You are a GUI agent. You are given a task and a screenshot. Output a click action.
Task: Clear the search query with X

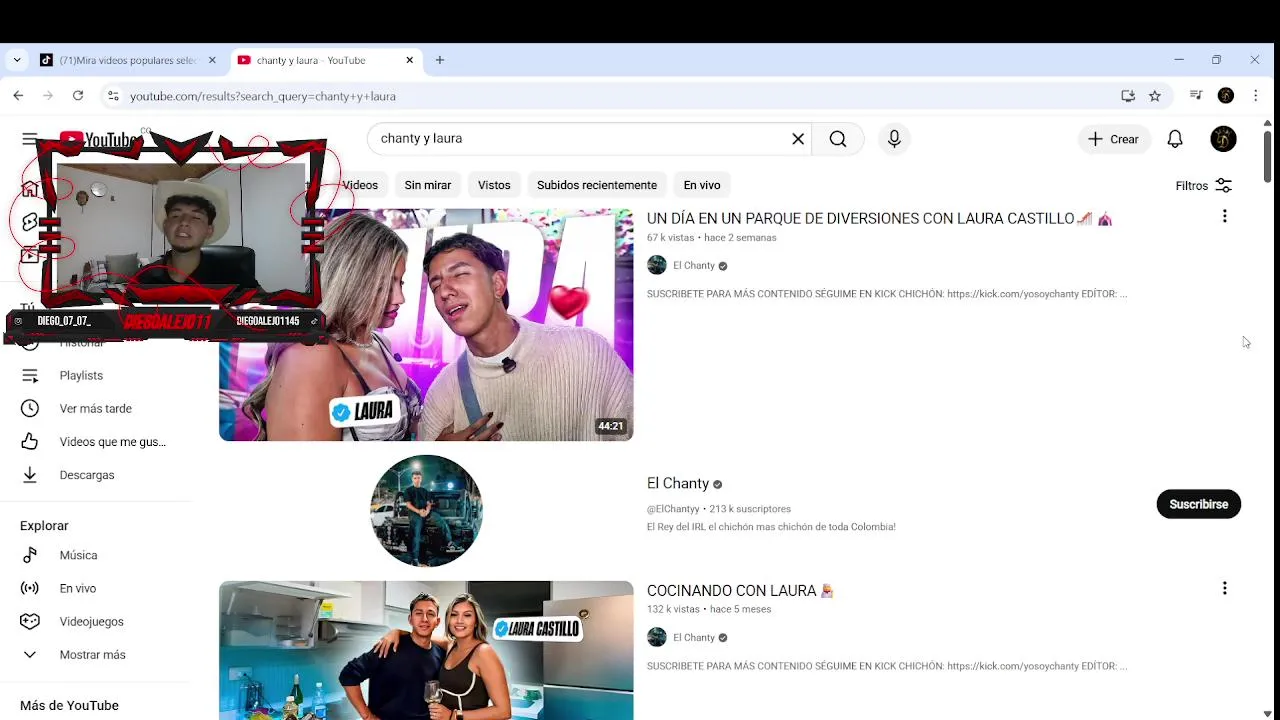click(798, 139)
